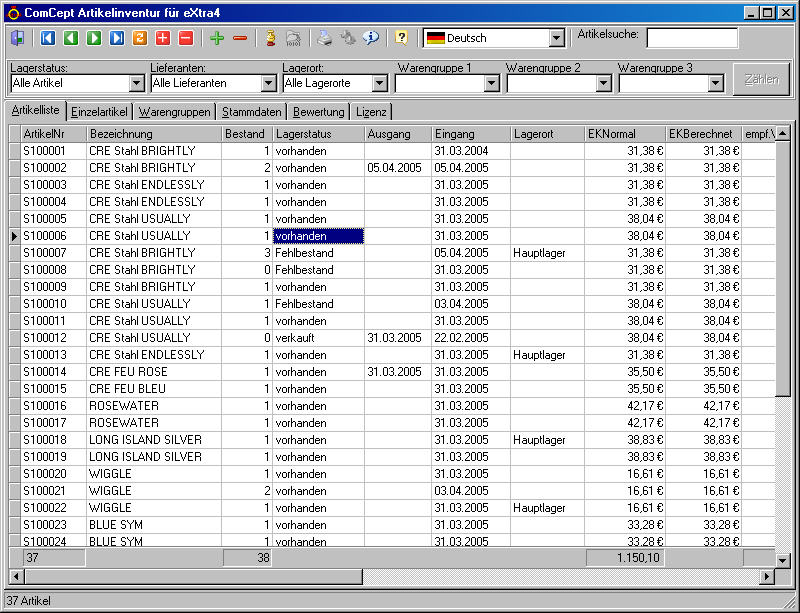Expand the Lagerstatus 'Alle Artikel' dropdown
The height and width of the screenshot is (613, 800).
pyautogui.click(x=137, y=83)
